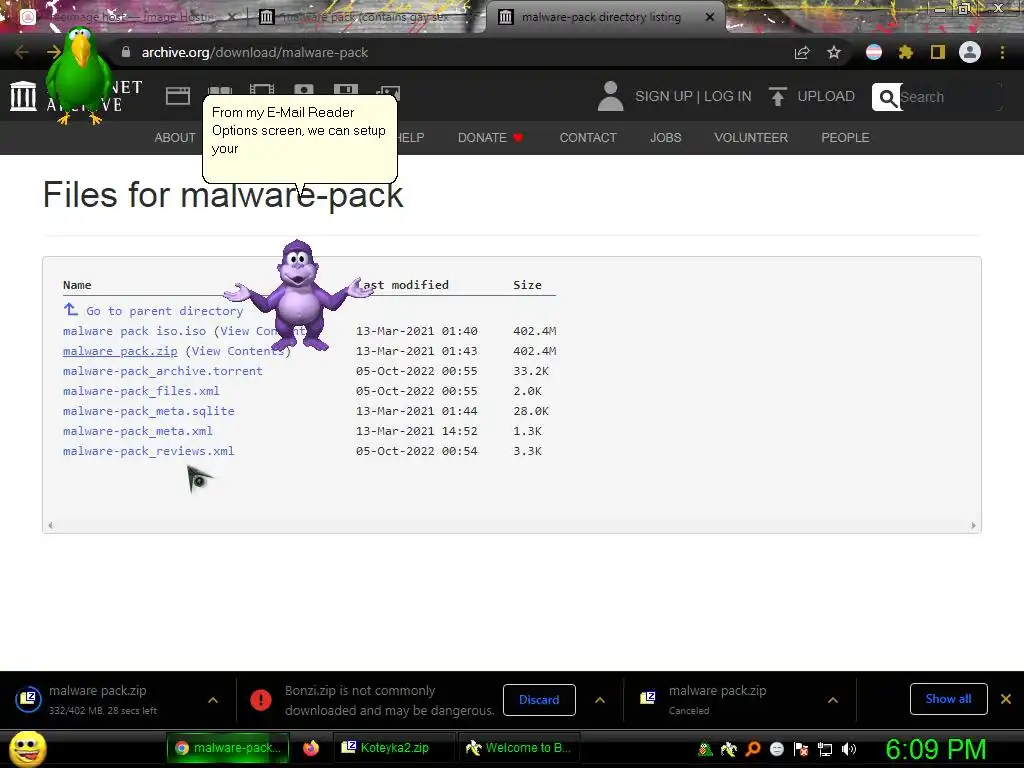Switch to the 'malware pack (contains' tab
Viewport: 1024px width, 768px height.
tap(366, 17)
